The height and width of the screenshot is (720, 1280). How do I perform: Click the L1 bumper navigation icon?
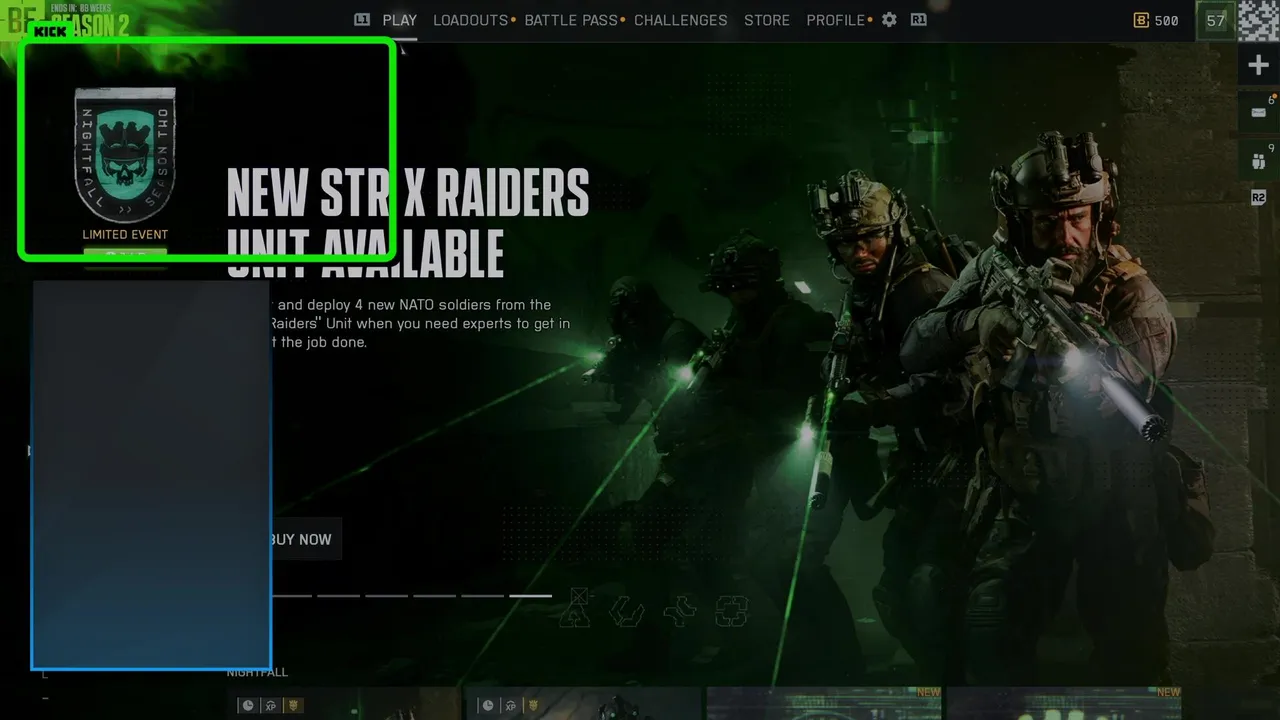point(362,20)
